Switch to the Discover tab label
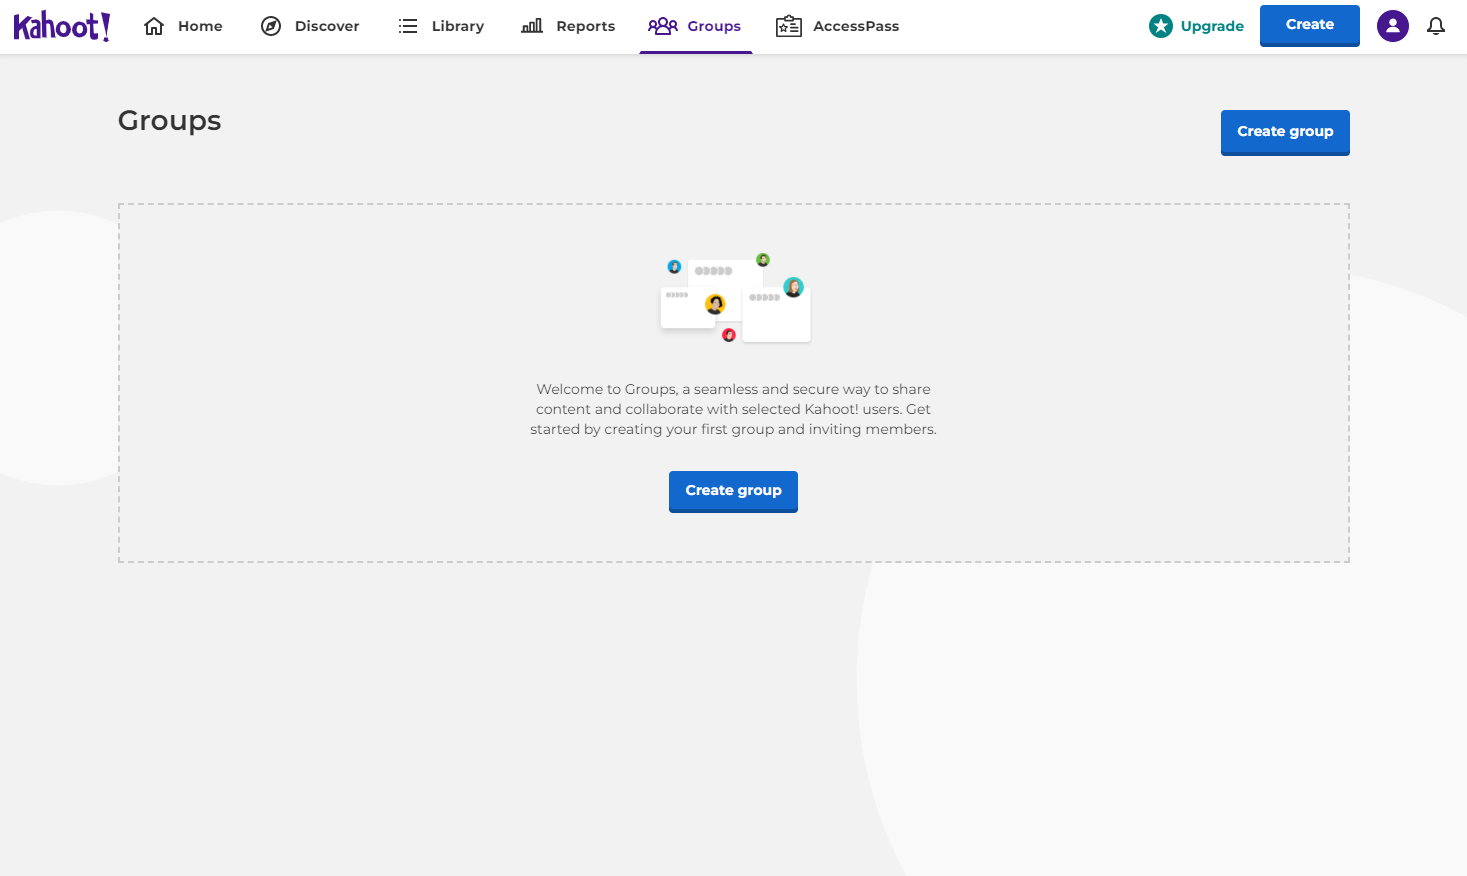Screen dimensions: 1467x876 point(327,26)
